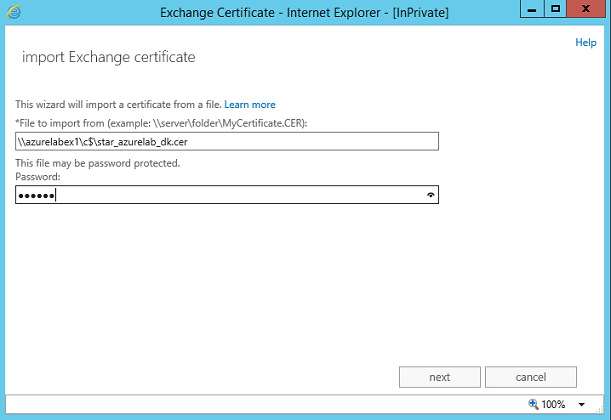The image size is (611, 420).
Task: Click the File to import from label
Action: tap(161, 123)
